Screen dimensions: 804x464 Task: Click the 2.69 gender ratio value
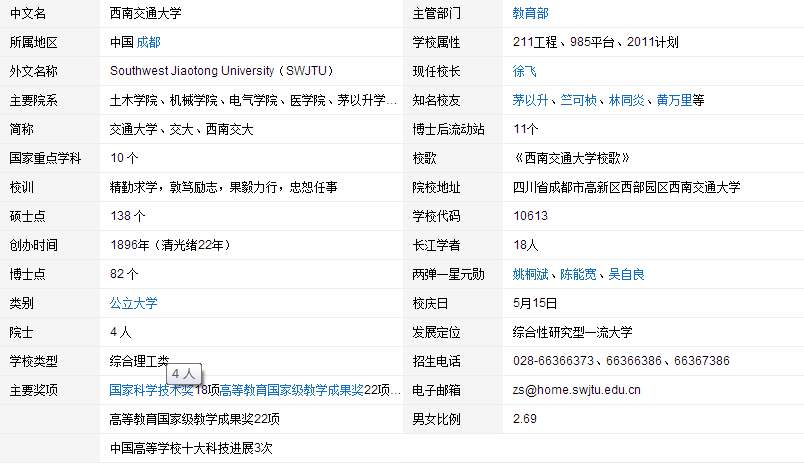pos(525,419)
